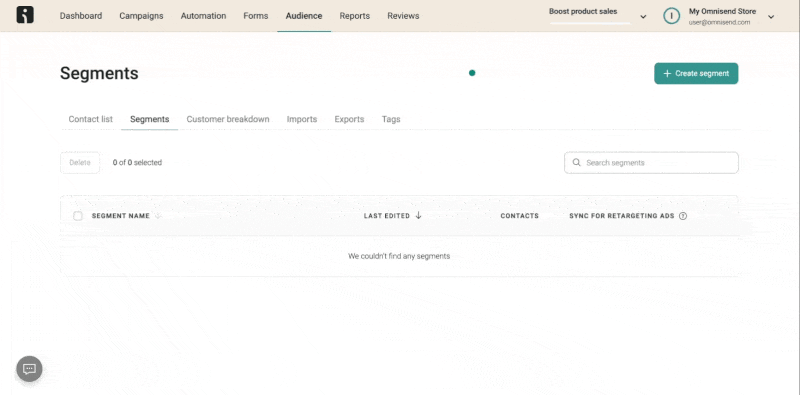Select the Segments tab
800x395 pixels.
(x=149, y=119)
